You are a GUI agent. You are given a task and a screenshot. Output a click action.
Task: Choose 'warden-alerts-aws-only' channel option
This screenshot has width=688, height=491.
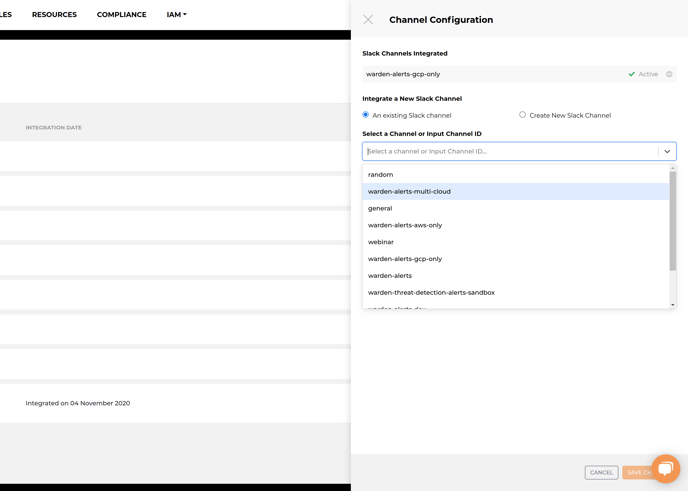[516, 225]
